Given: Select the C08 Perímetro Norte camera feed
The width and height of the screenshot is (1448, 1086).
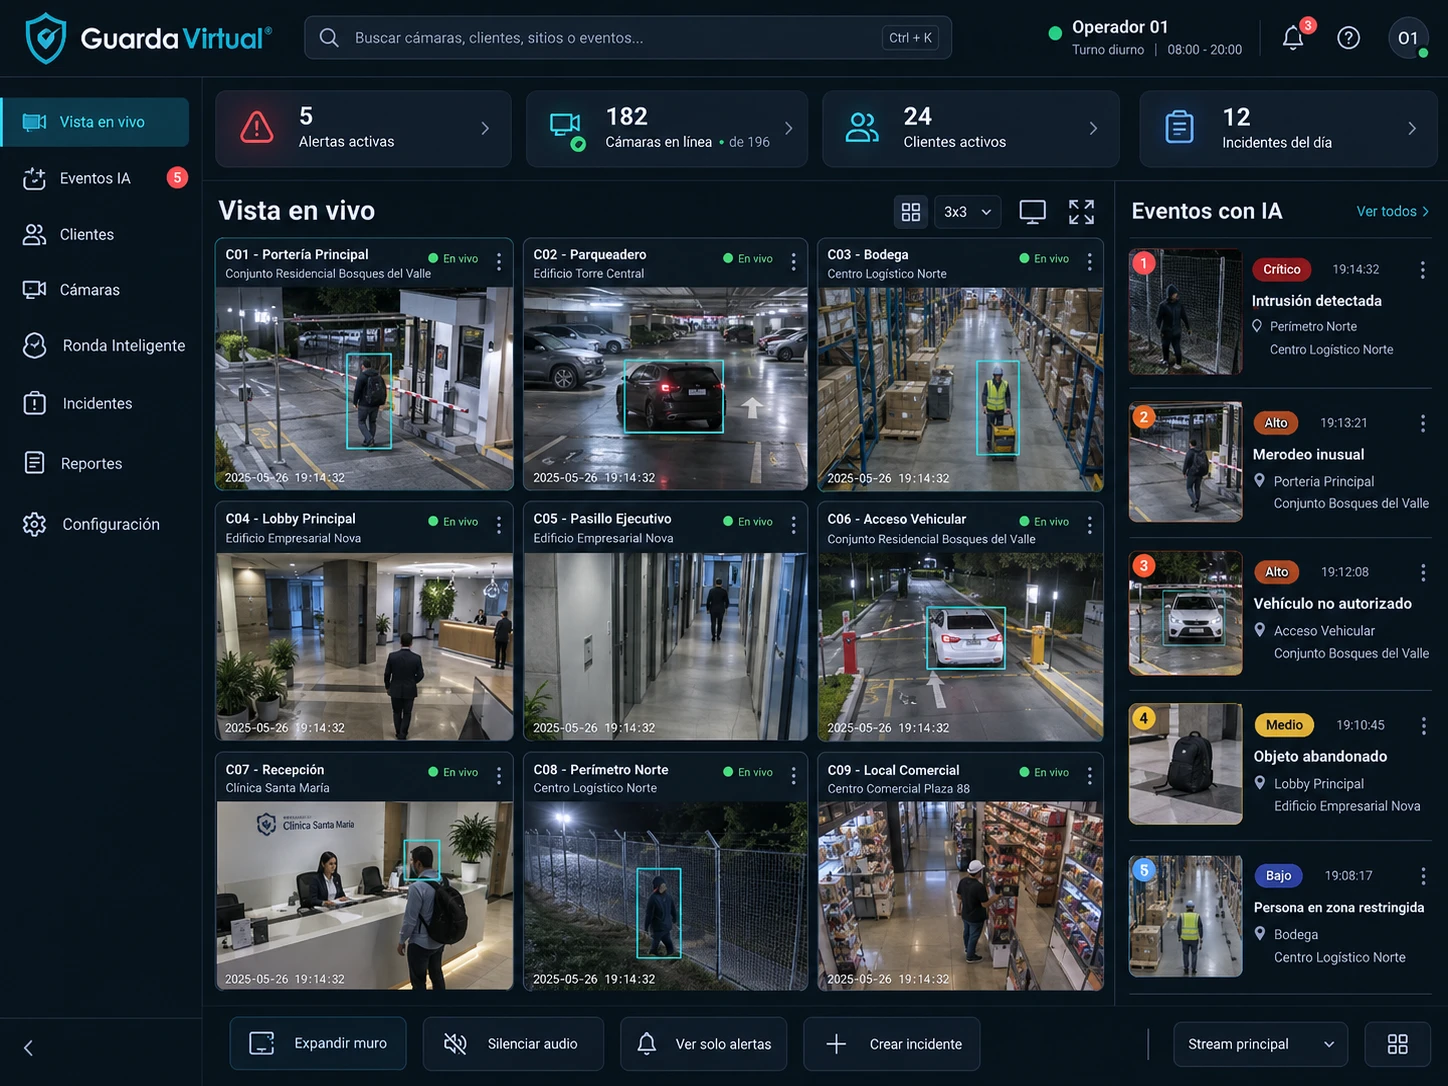Looking at the screenshot, I should [665, 896].
